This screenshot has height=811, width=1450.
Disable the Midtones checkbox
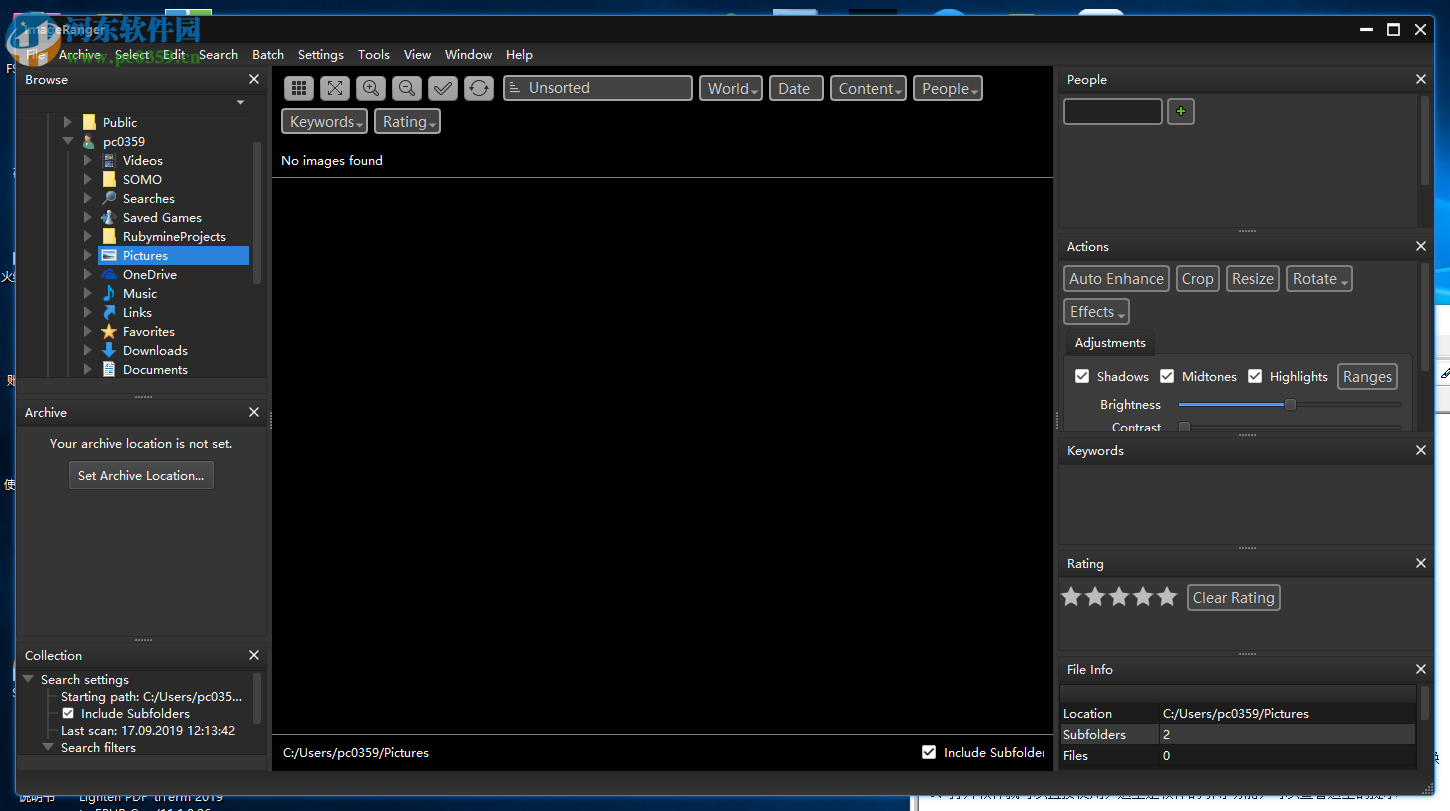coord(1167,376)
